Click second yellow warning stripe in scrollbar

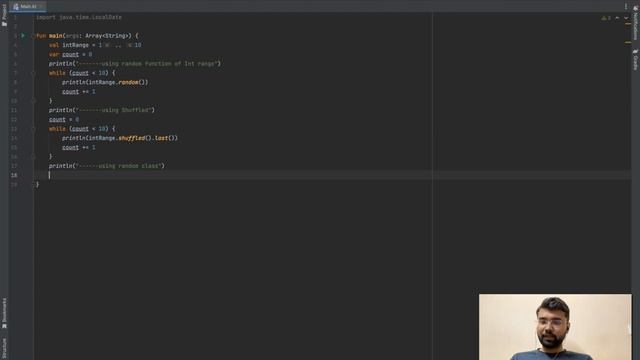point(628,42)
